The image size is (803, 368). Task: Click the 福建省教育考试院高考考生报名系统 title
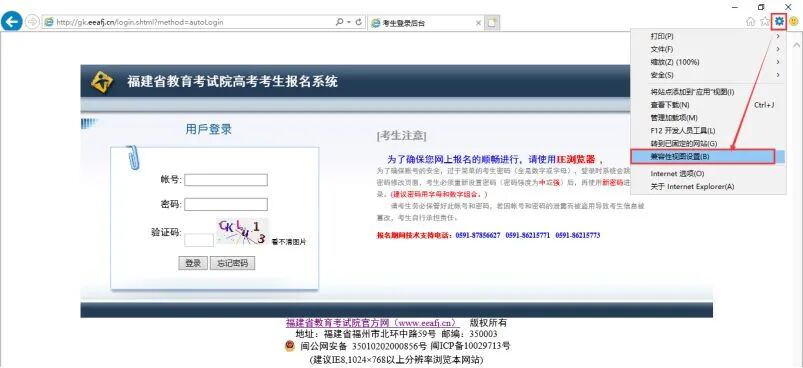click(233, 82)
